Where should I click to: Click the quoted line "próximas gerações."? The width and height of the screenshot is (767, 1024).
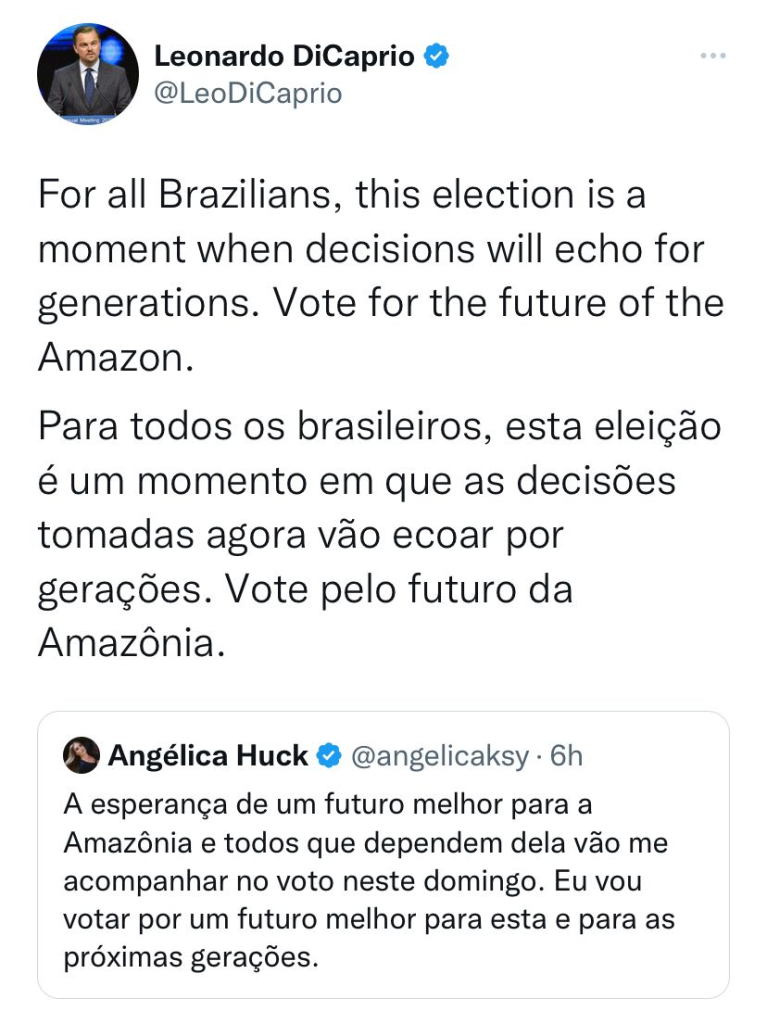[x=190, y=958]
